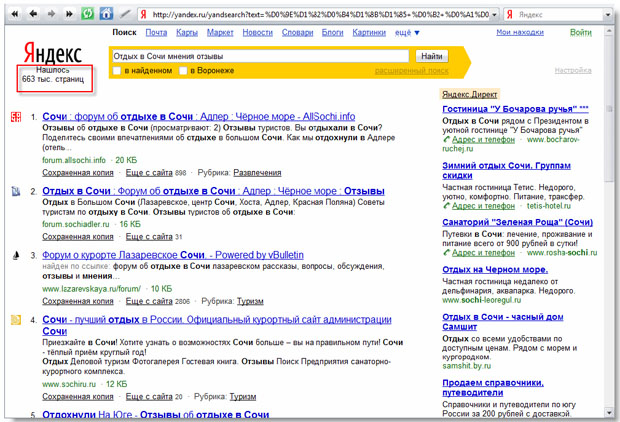Click the green forum.allsochi.info URL text
The image size is (620, 422).
click(74, 160)
